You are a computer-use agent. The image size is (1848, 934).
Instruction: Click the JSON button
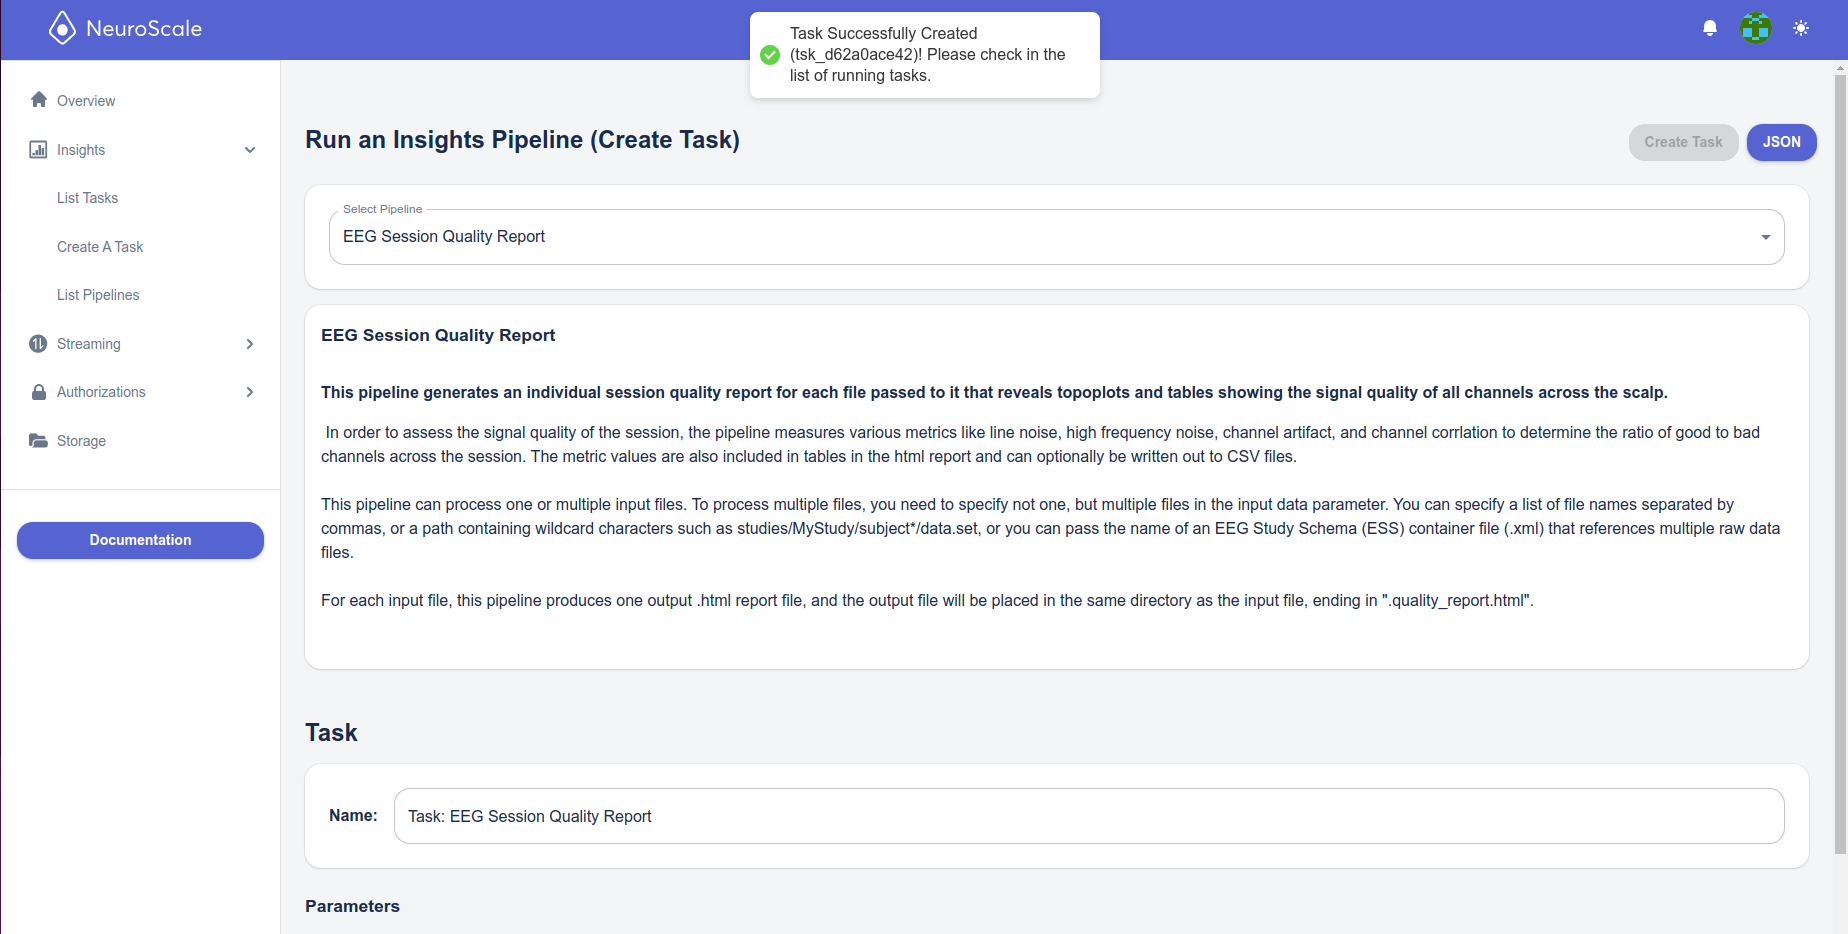pos(1782,142)
